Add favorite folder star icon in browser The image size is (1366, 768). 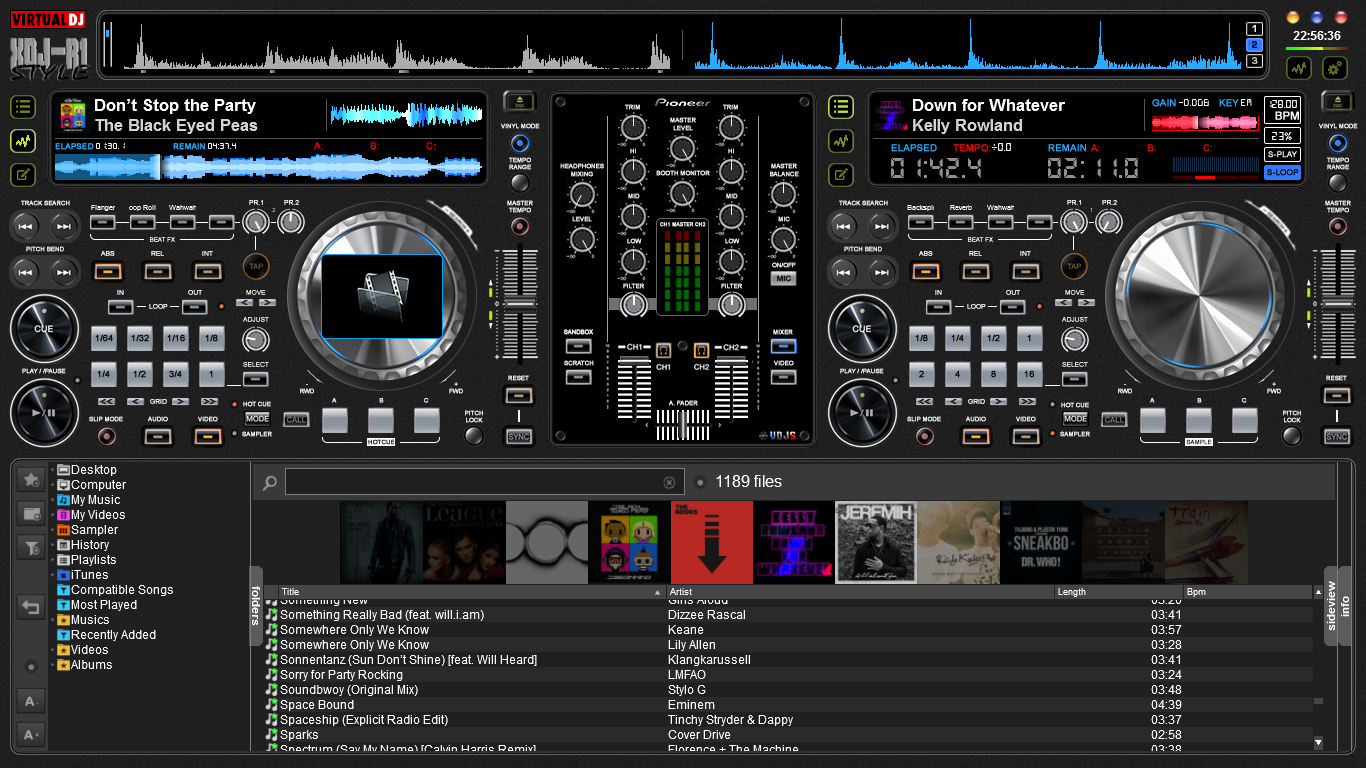(x=31, y=480)
